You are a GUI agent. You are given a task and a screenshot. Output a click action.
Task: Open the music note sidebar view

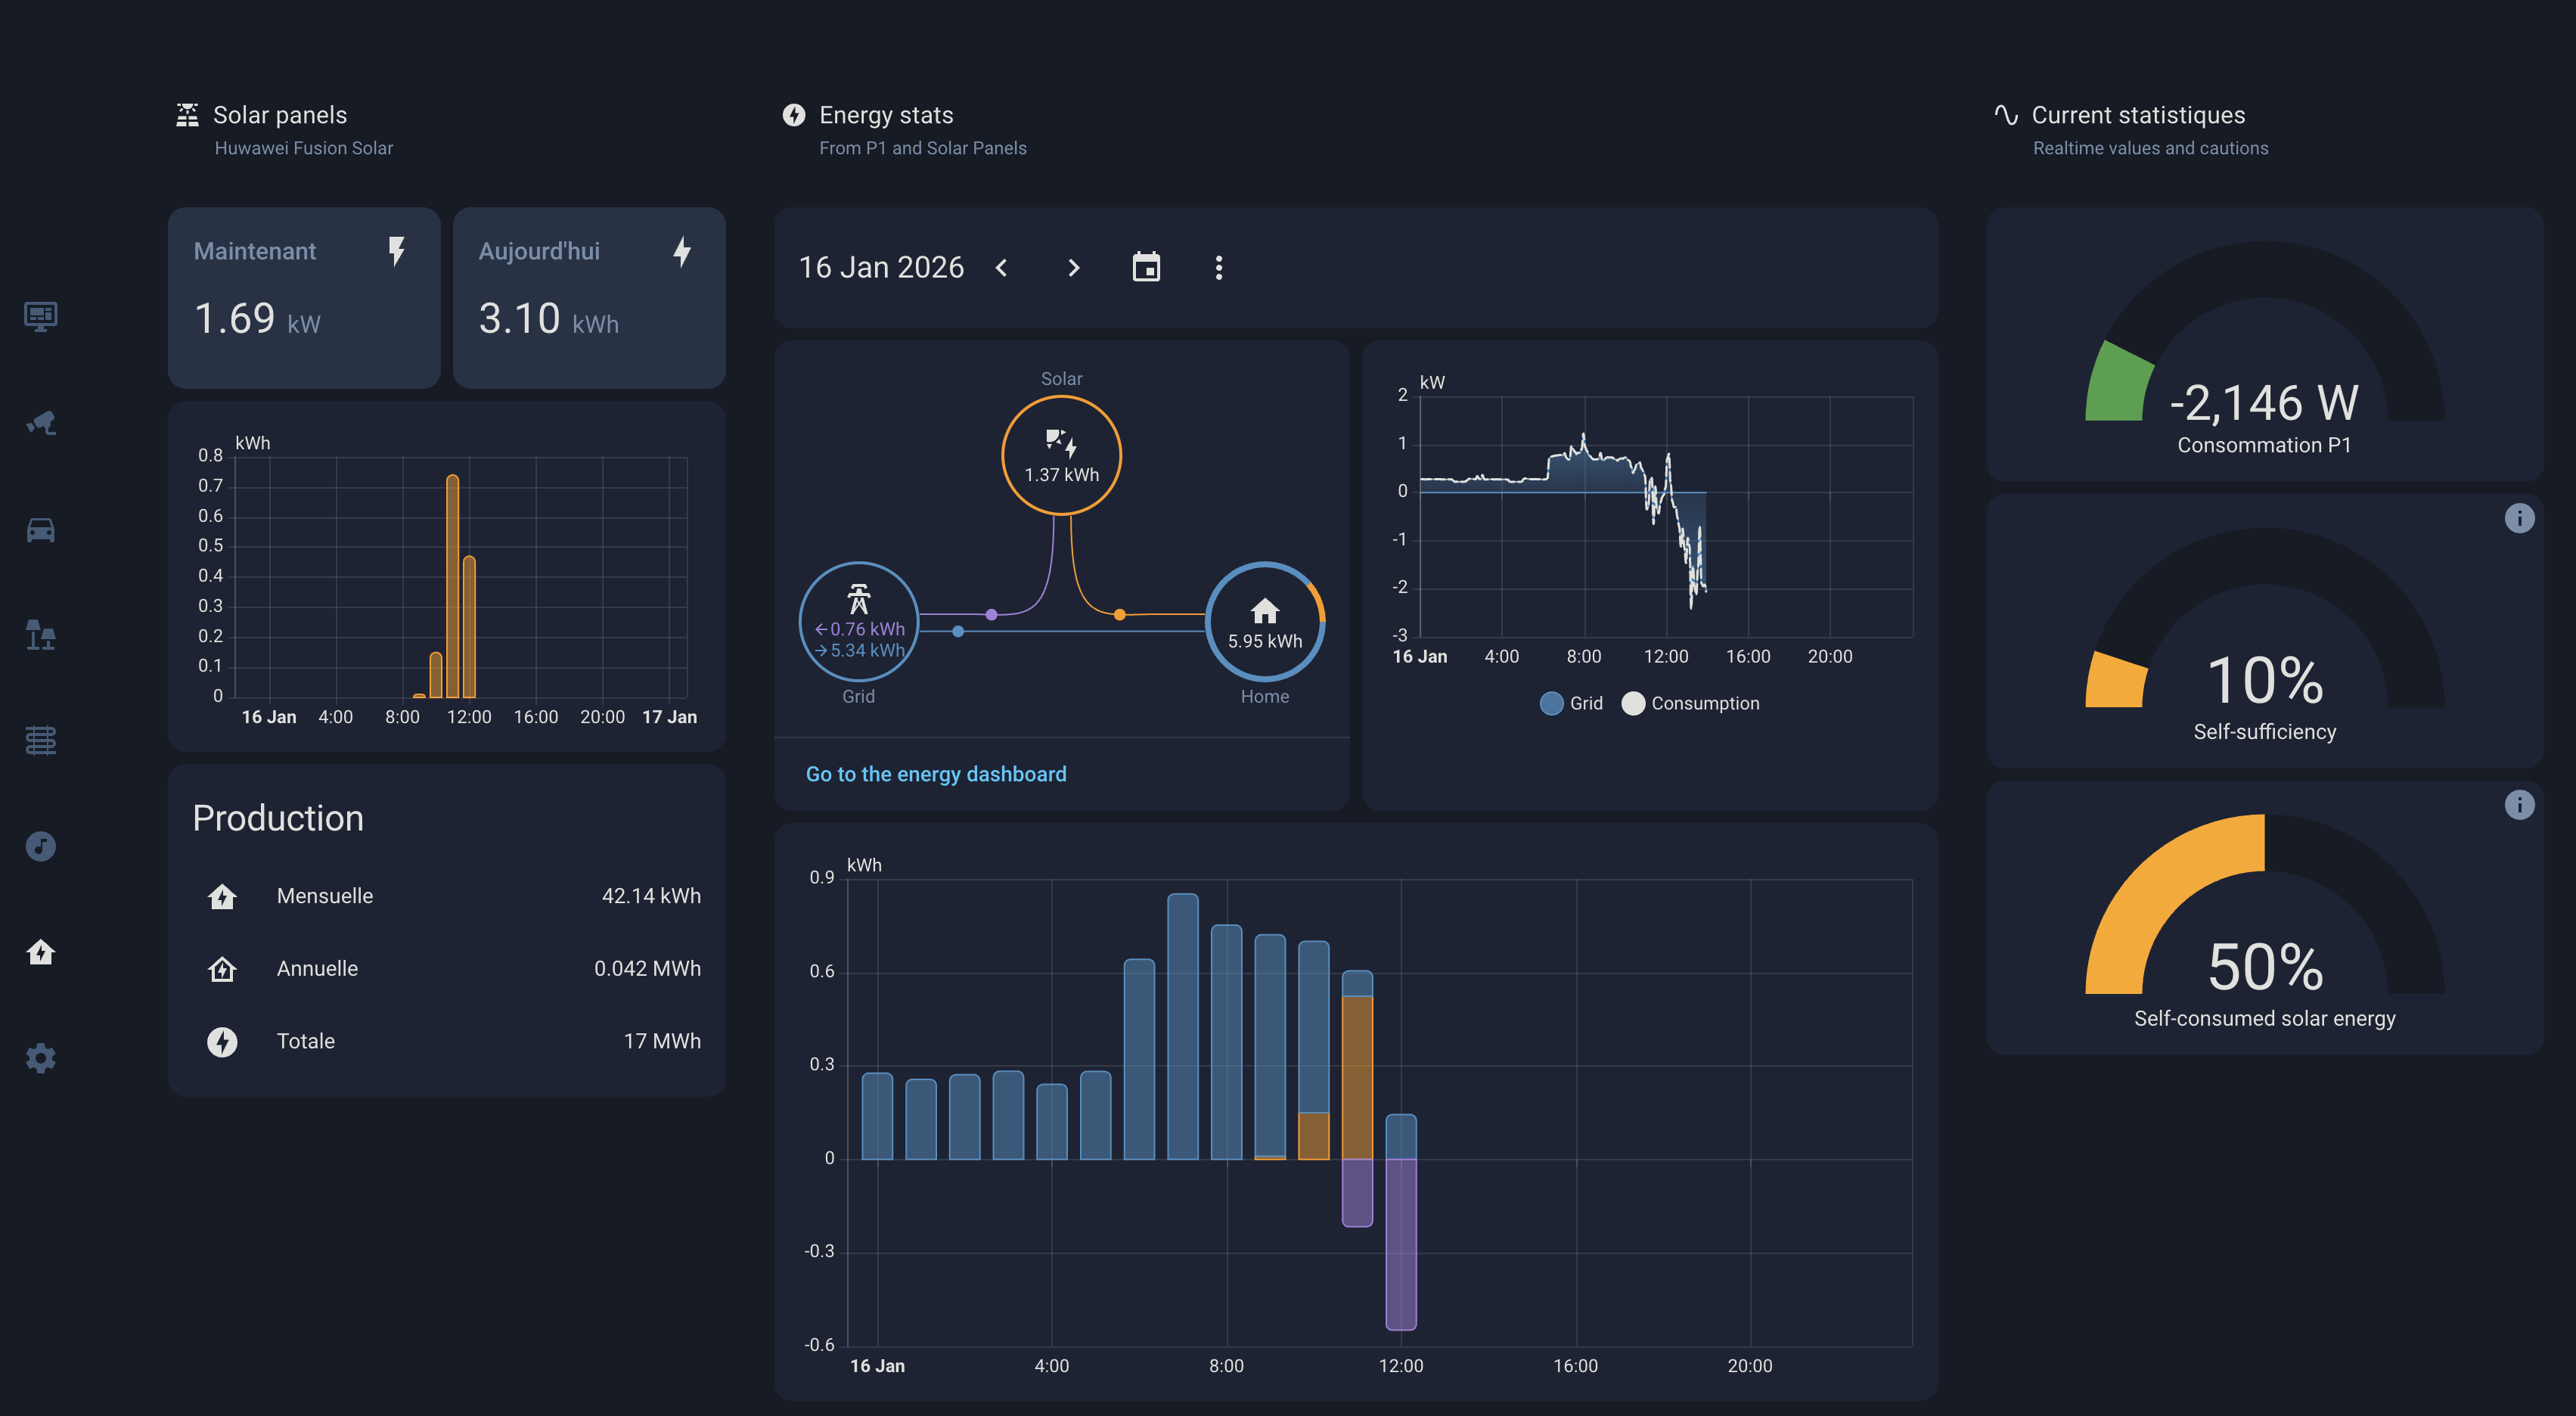(40, 847)
